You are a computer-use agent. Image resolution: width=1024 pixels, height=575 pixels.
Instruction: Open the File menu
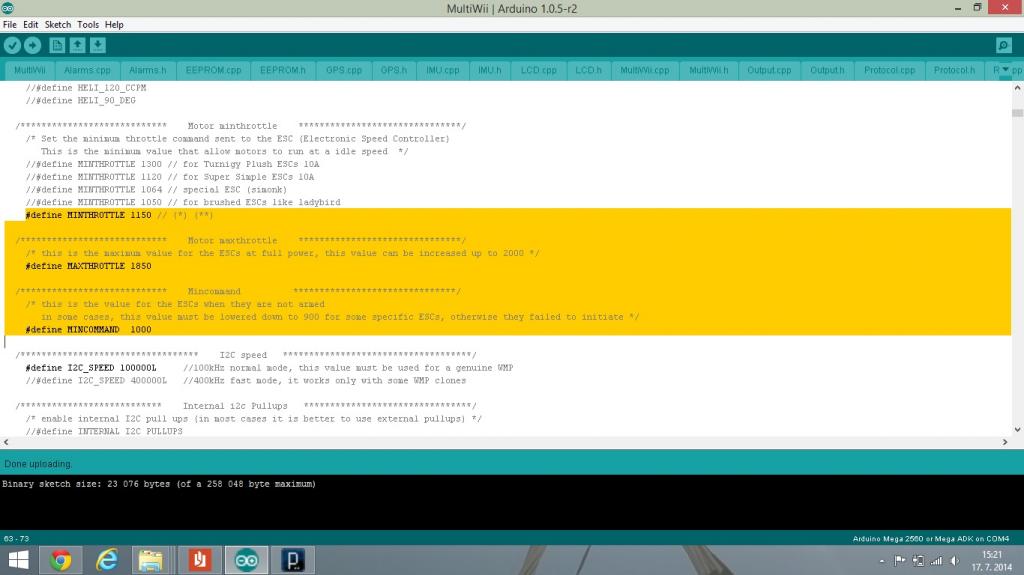pos(10,24)
